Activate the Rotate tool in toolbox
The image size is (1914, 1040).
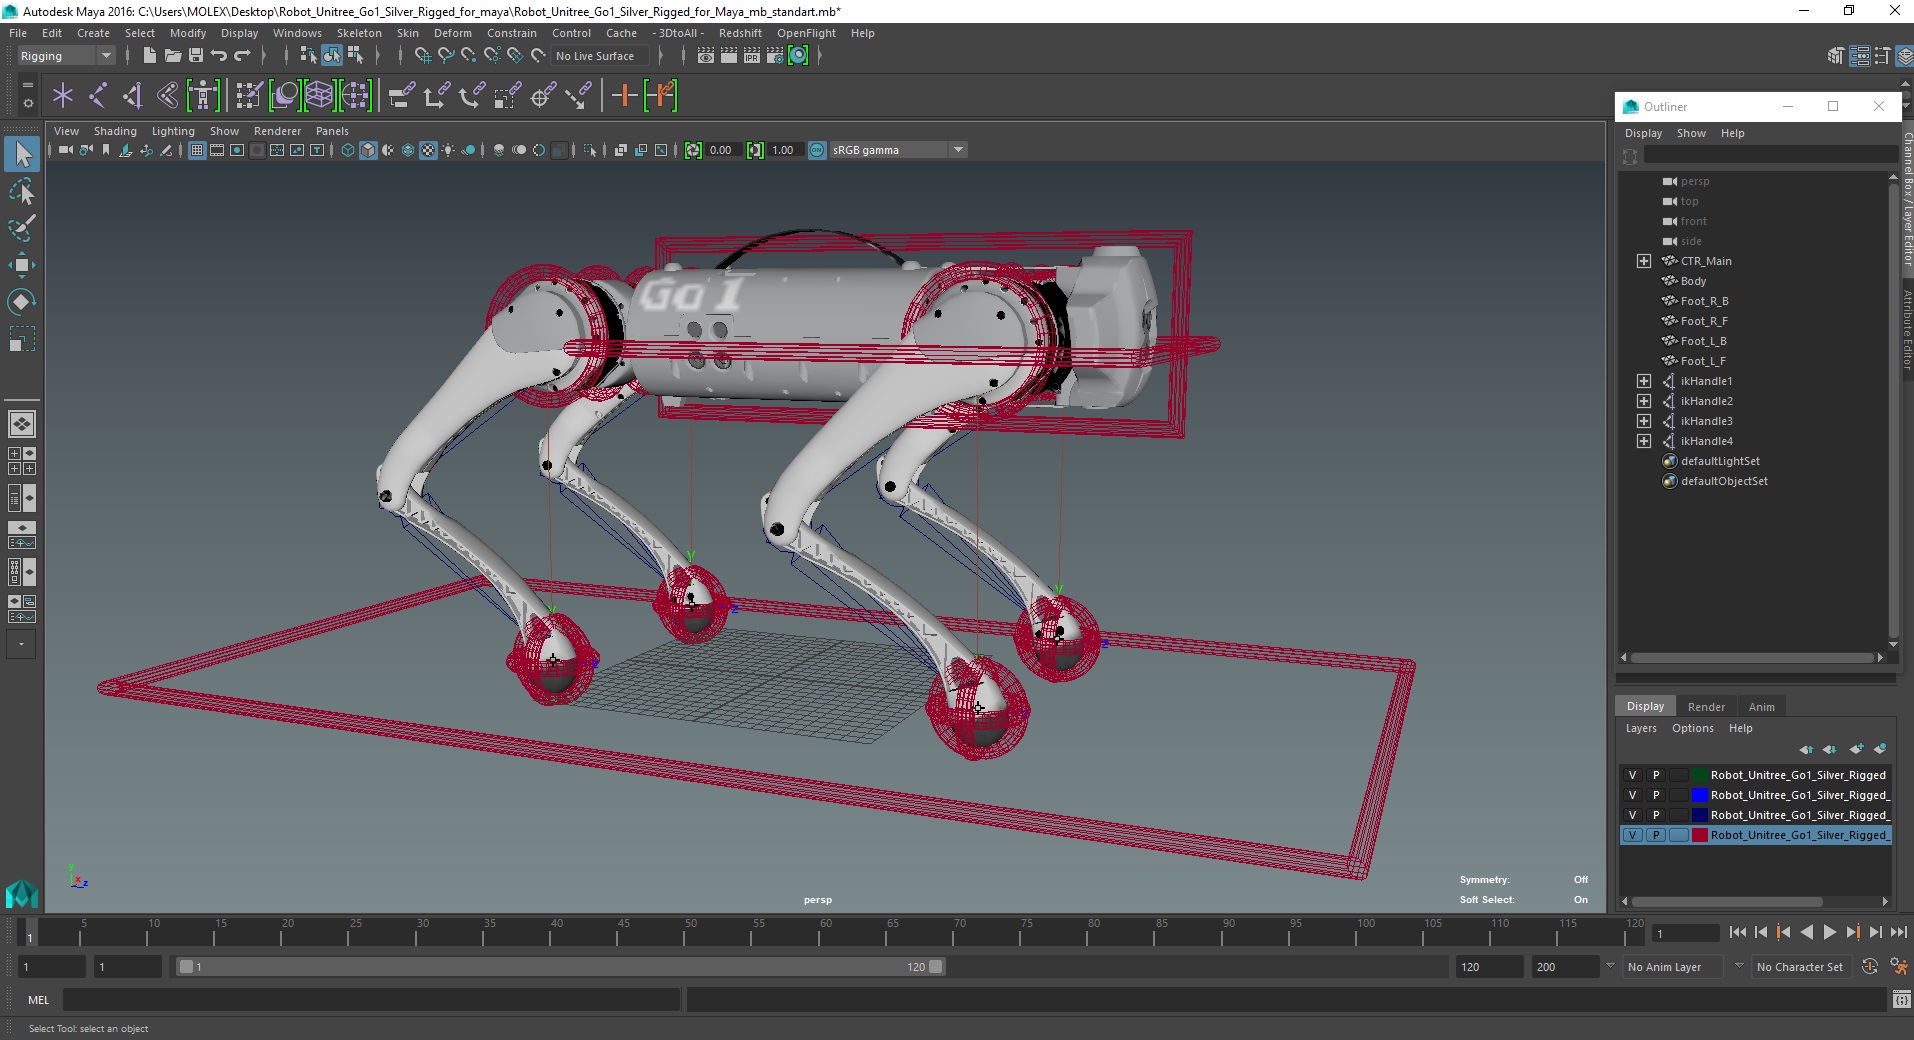tap(22, 302)
